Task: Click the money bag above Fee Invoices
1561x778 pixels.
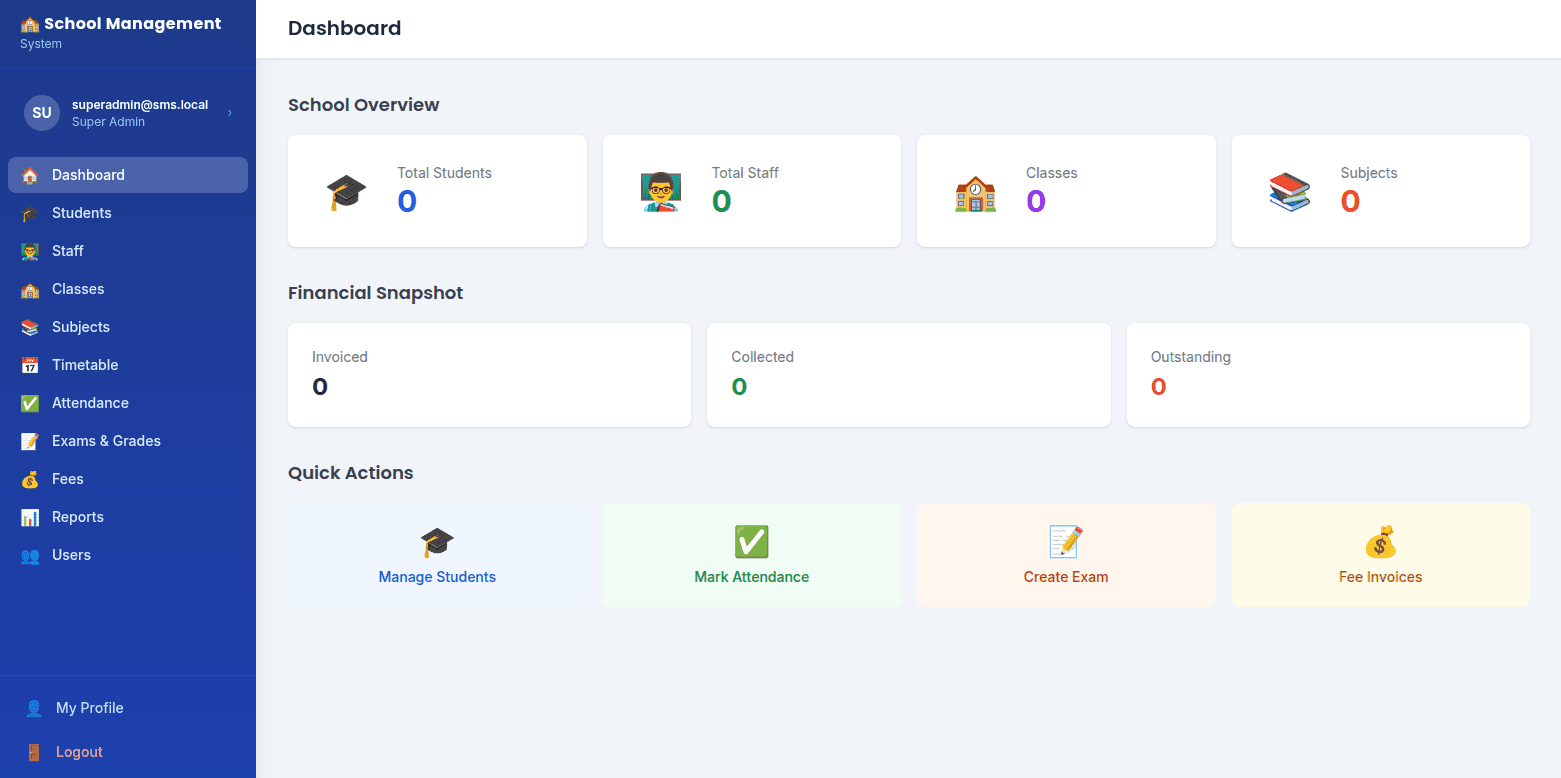Action: click(x=1381, y=542)
